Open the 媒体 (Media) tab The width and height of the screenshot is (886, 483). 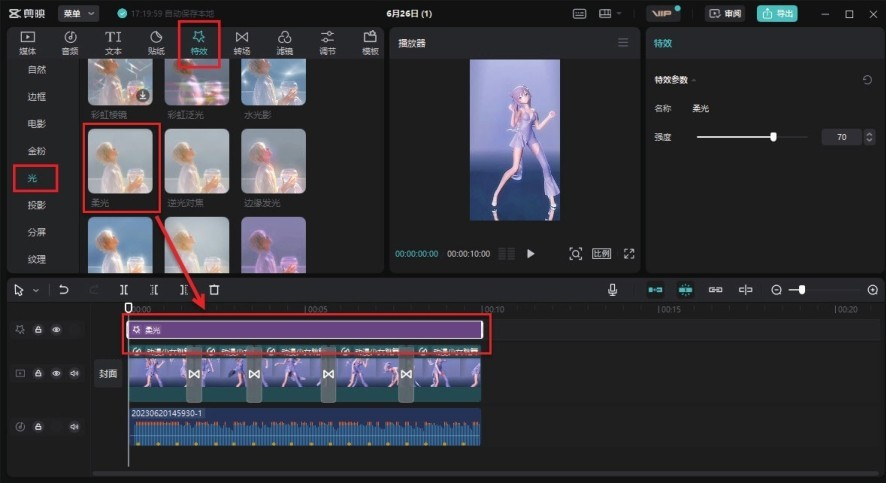click(27, 43)
